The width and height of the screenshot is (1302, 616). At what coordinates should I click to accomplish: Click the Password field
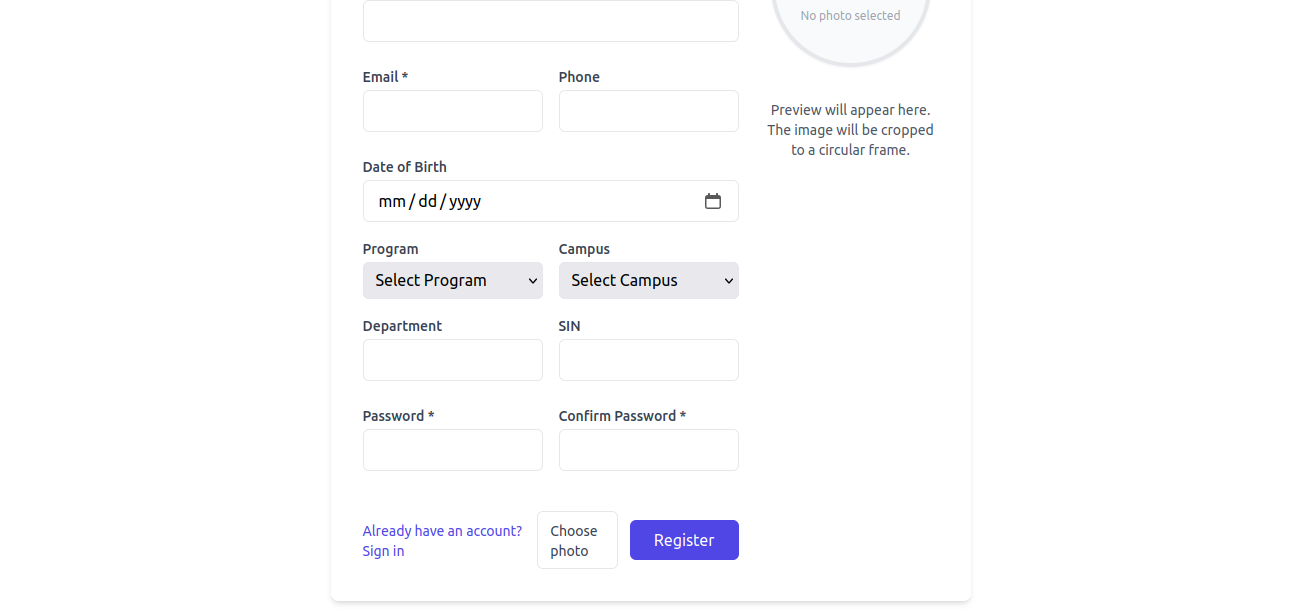click(452, 450)
